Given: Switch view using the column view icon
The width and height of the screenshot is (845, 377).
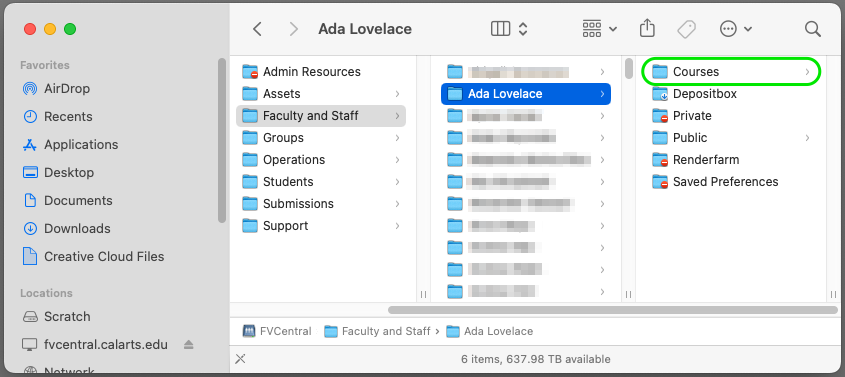Looking at the screenshot, I should pyautogui.click(x=500, y=29).
